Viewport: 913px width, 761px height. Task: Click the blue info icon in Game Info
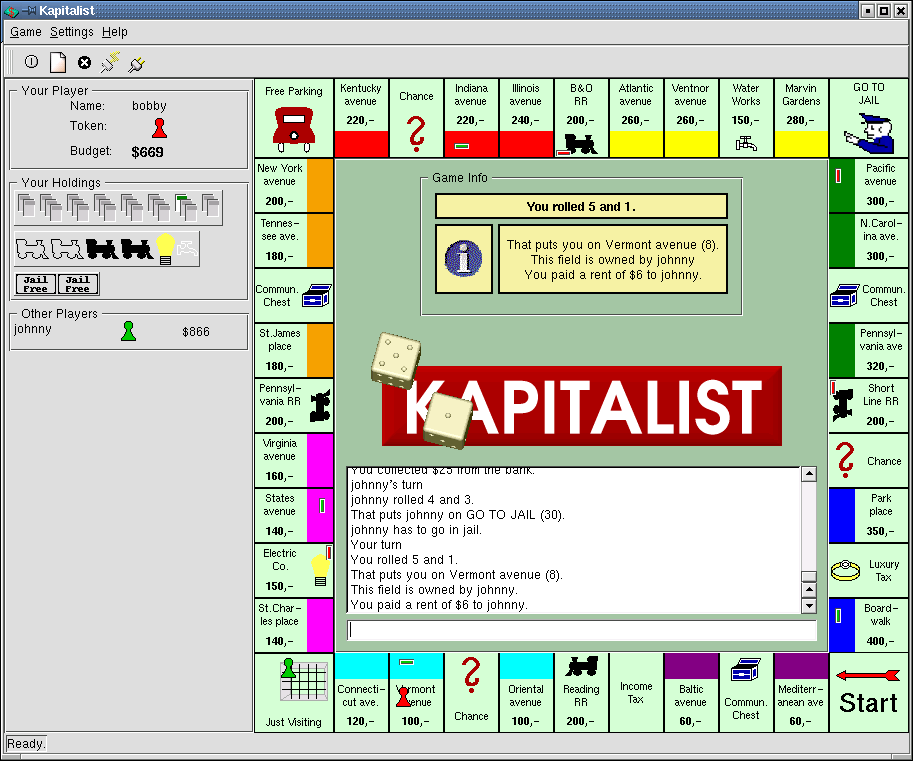point(464,259)
